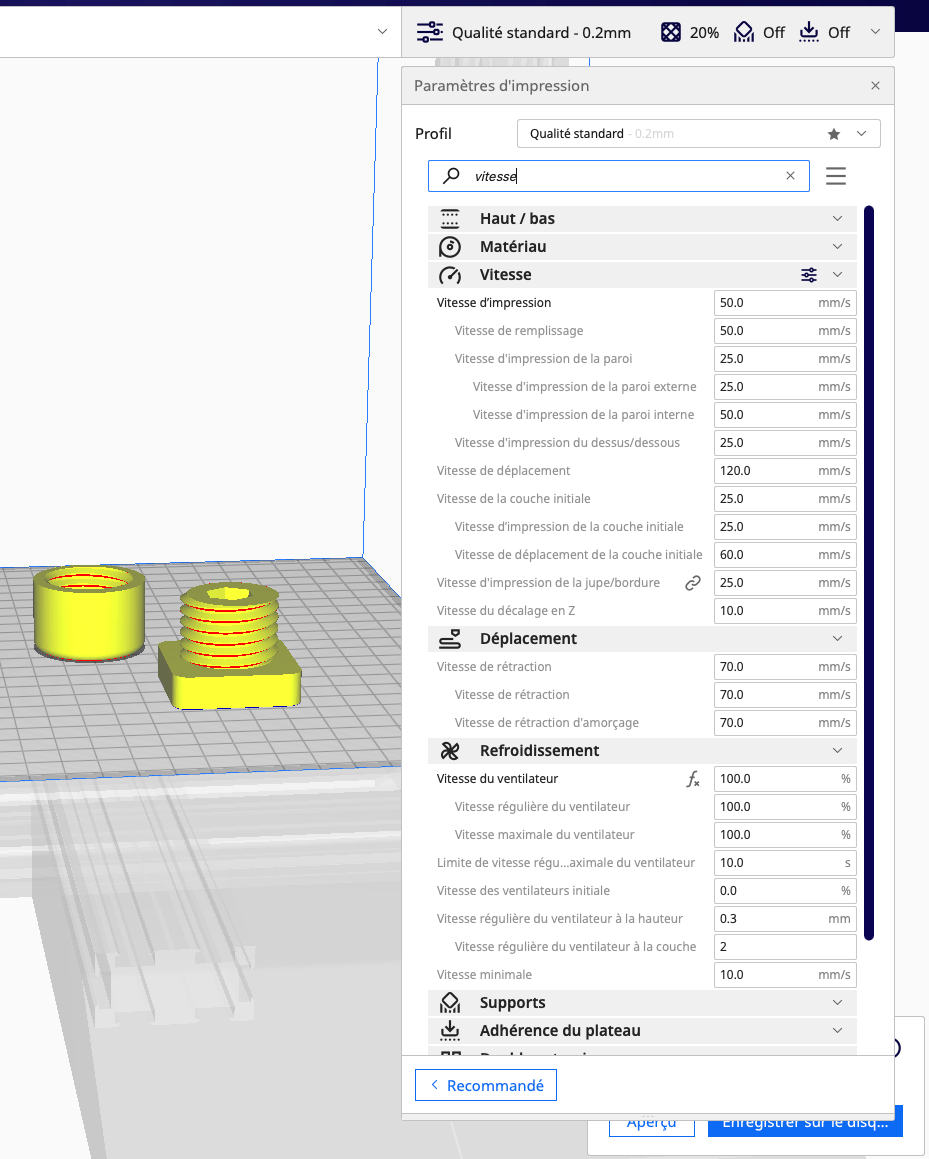Screen dimensions: 929x1159
Task: Edit Vitesse régulière du ventilateur à la couche
Action: 785,947
